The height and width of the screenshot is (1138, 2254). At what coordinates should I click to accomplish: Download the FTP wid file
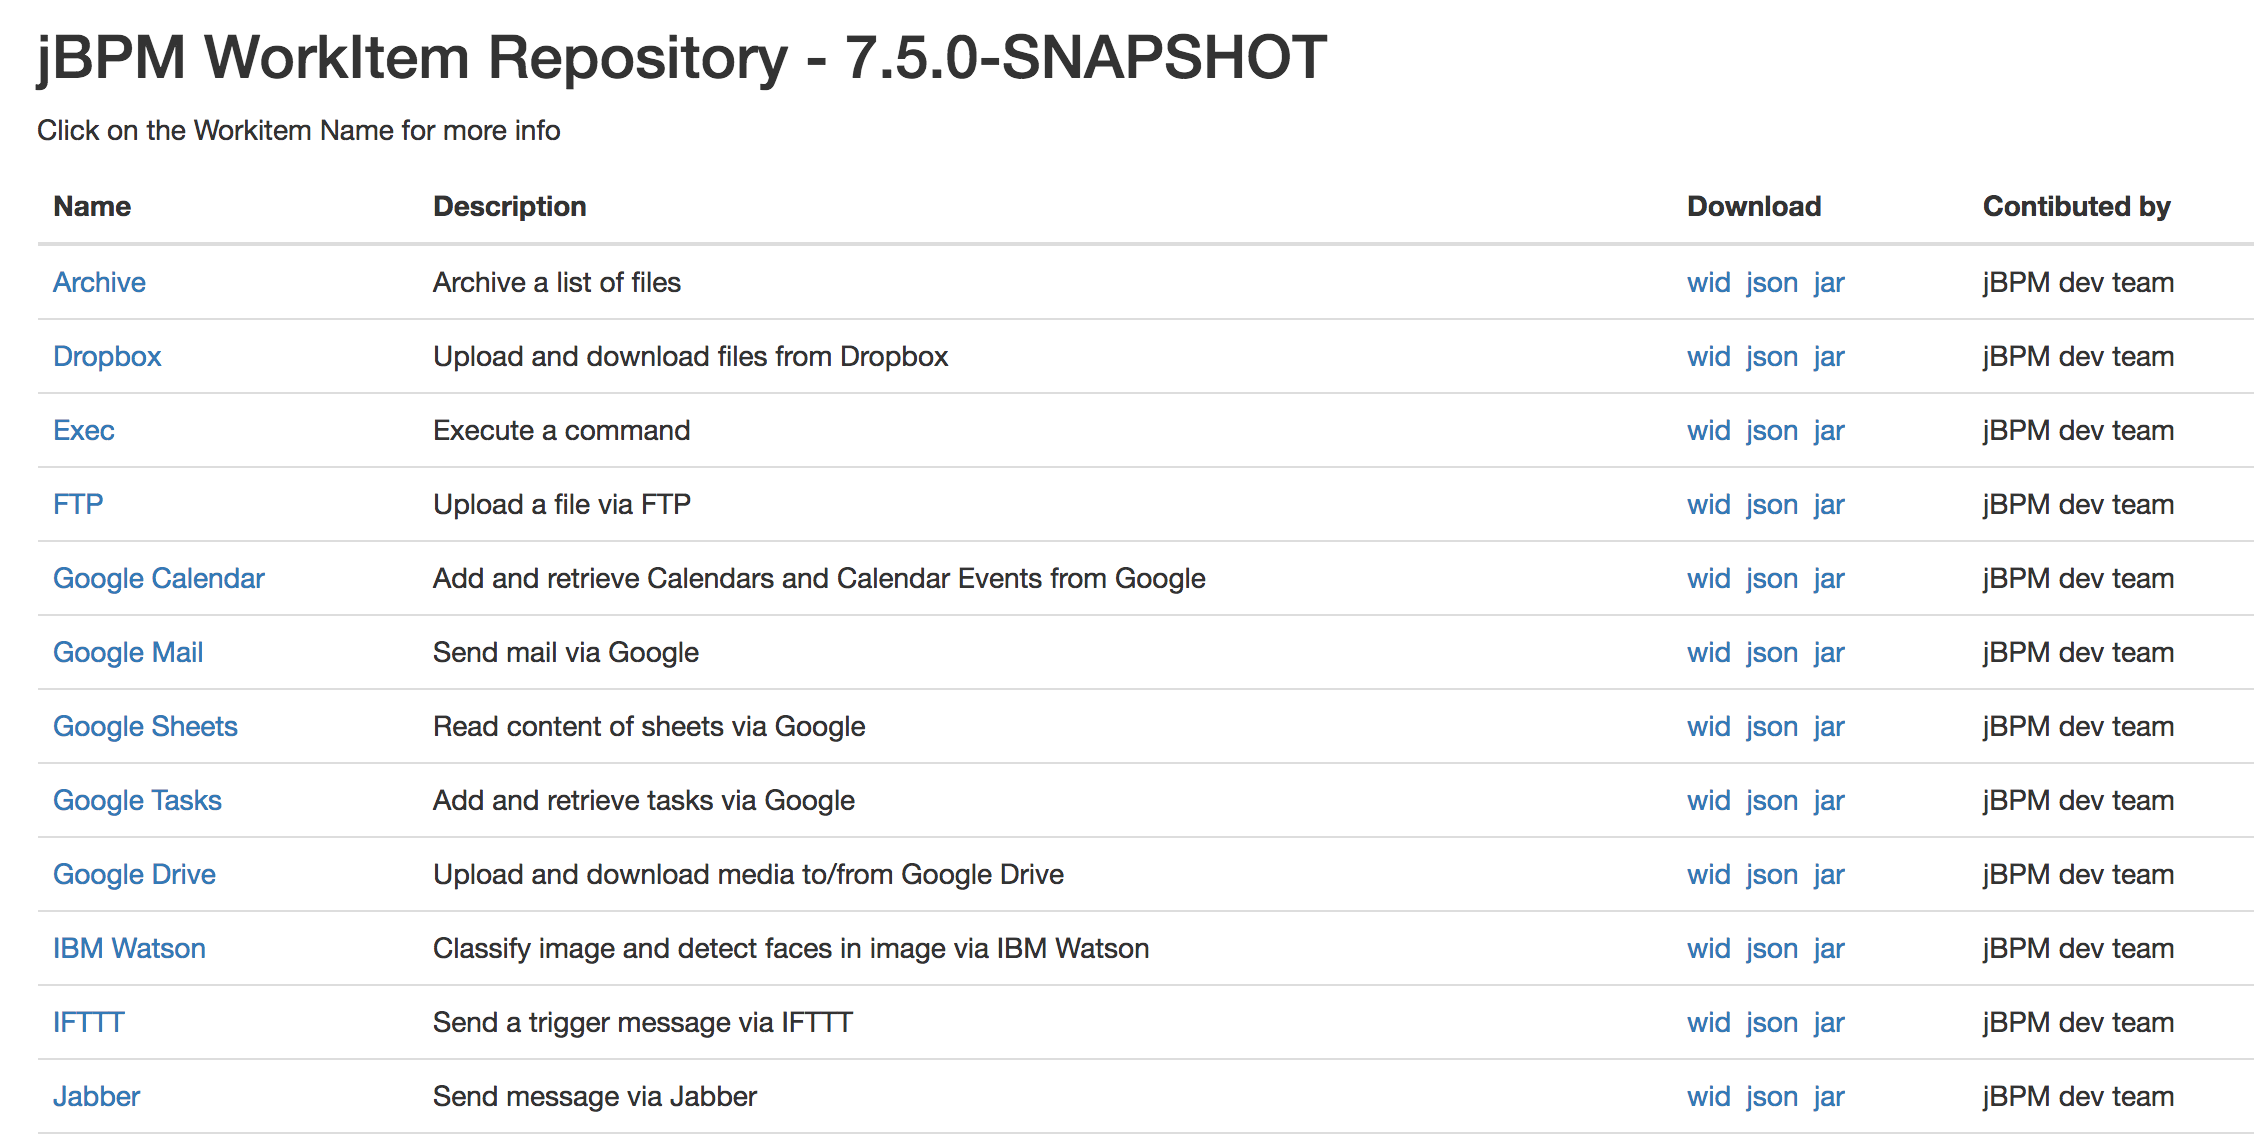(1708, 505)
